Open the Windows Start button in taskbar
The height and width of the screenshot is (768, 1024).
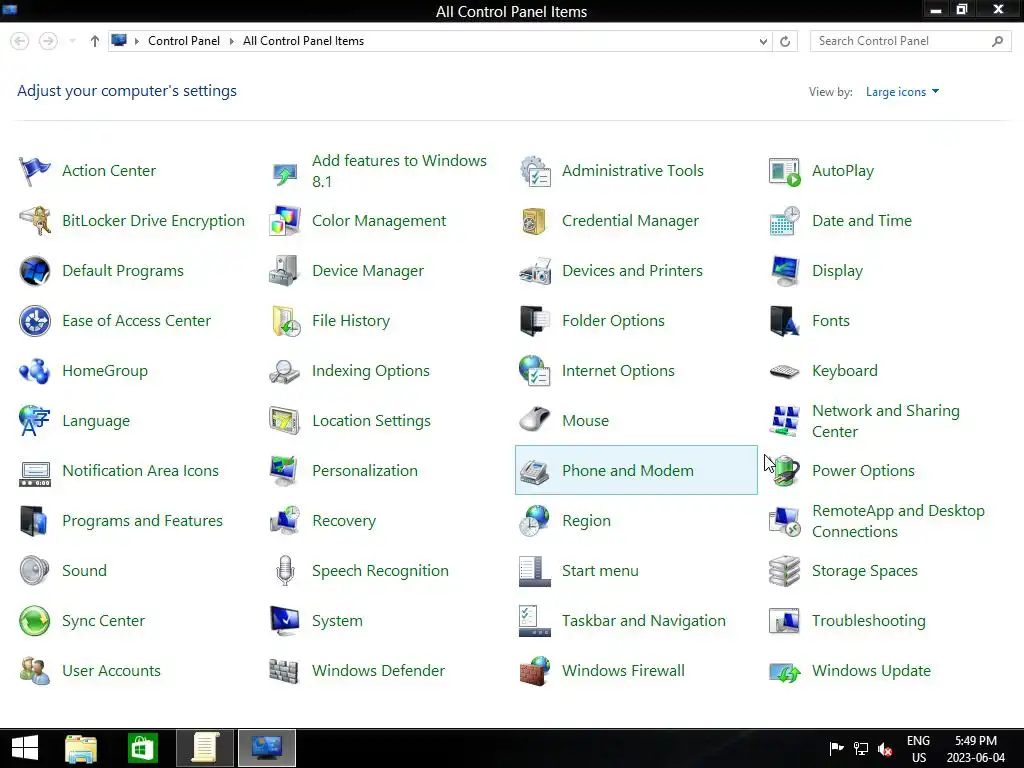click(x=25, y=748)
